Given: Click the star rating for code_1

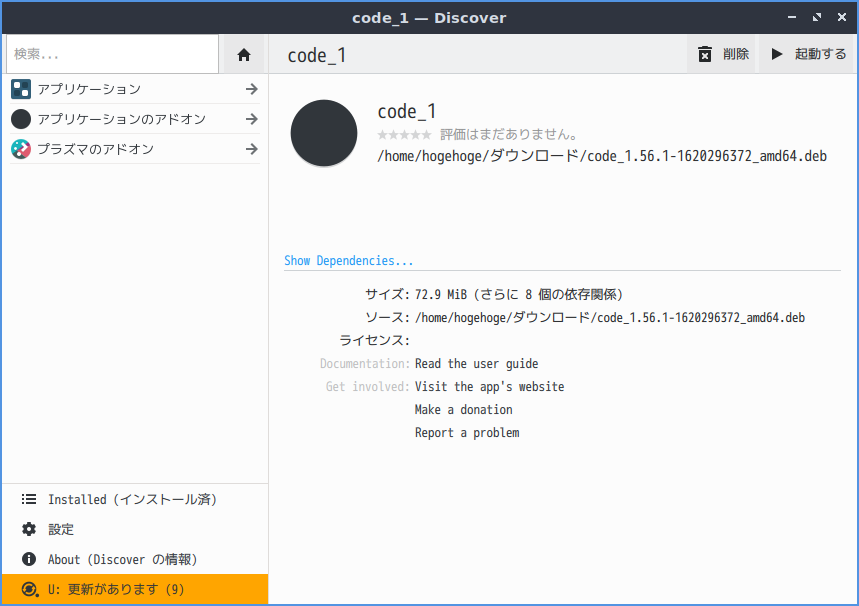Looking at the screenshot, I should point(404,135).
